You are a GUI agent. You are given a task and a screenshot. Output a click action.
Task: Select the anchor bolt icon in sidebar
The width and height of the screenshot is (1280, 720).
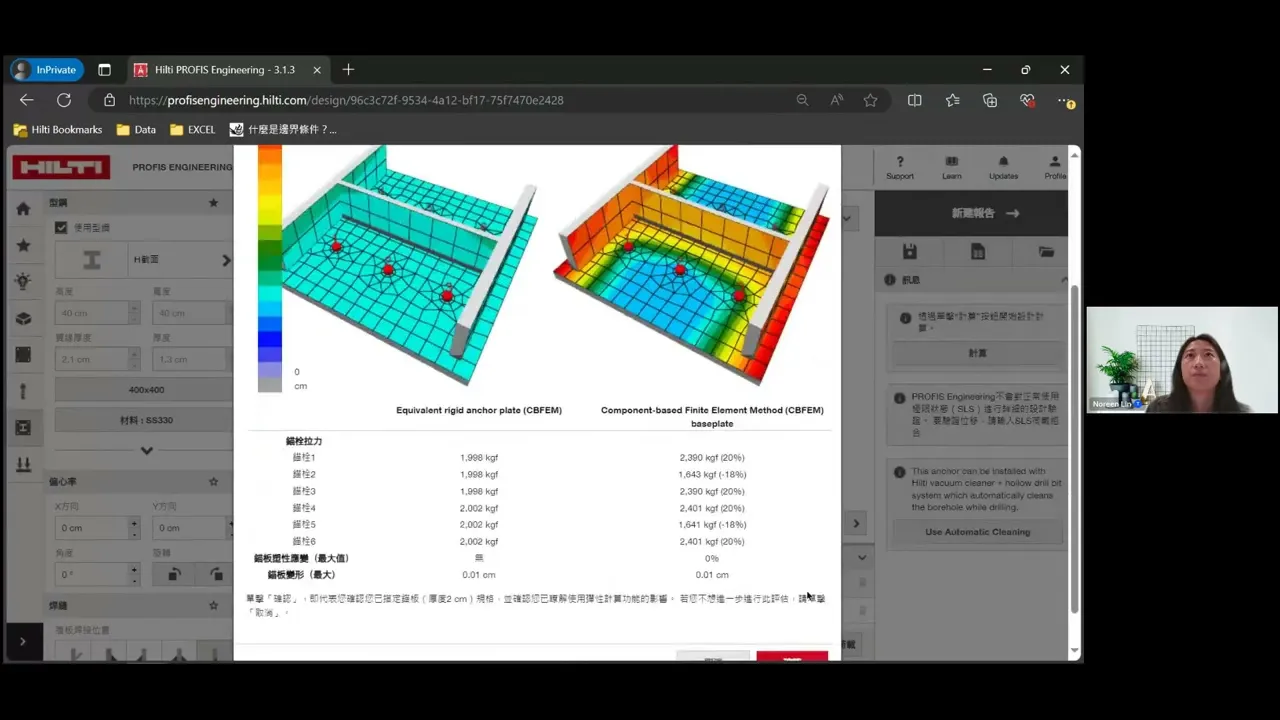[x=23, y=391]
